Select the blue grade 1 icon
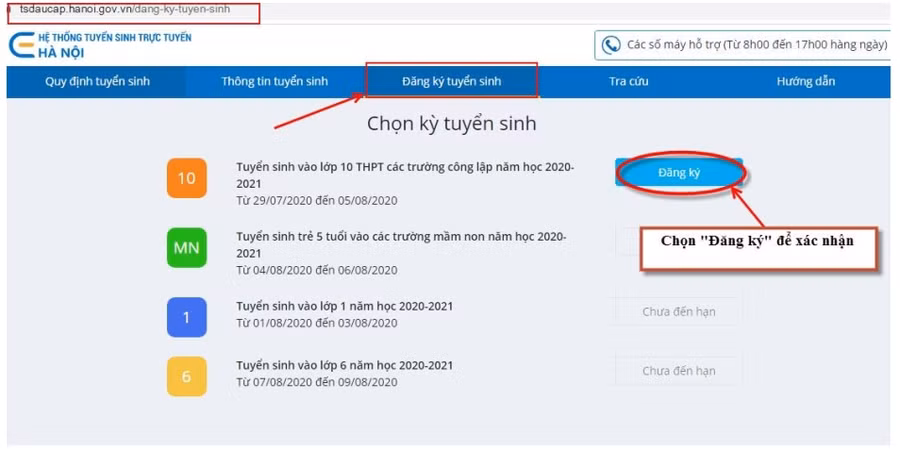This screenshot has height=452, width=900. click(x=187, y=317)
